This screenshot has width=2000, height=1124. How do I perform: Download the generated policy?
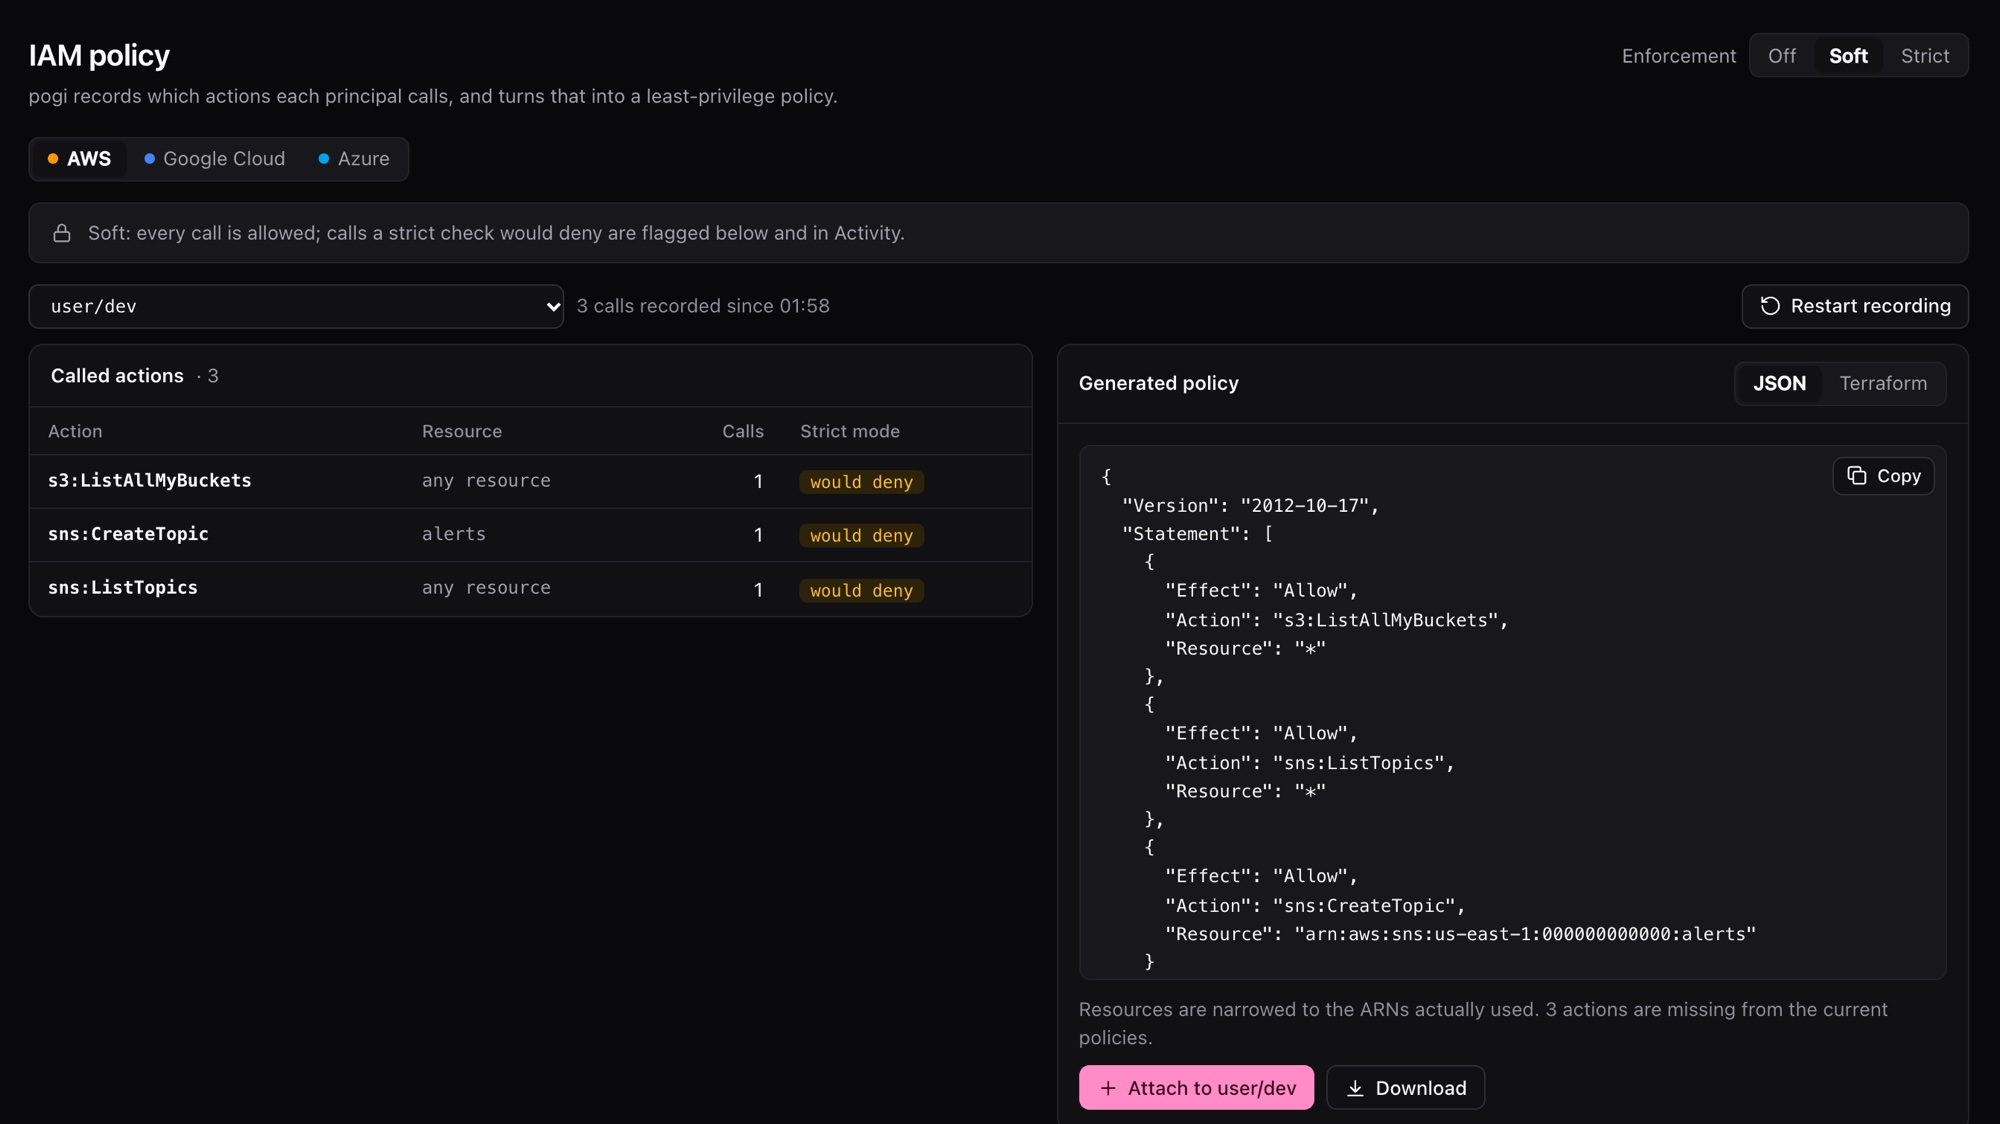pyautogui.click(x=1405, y=1088)
